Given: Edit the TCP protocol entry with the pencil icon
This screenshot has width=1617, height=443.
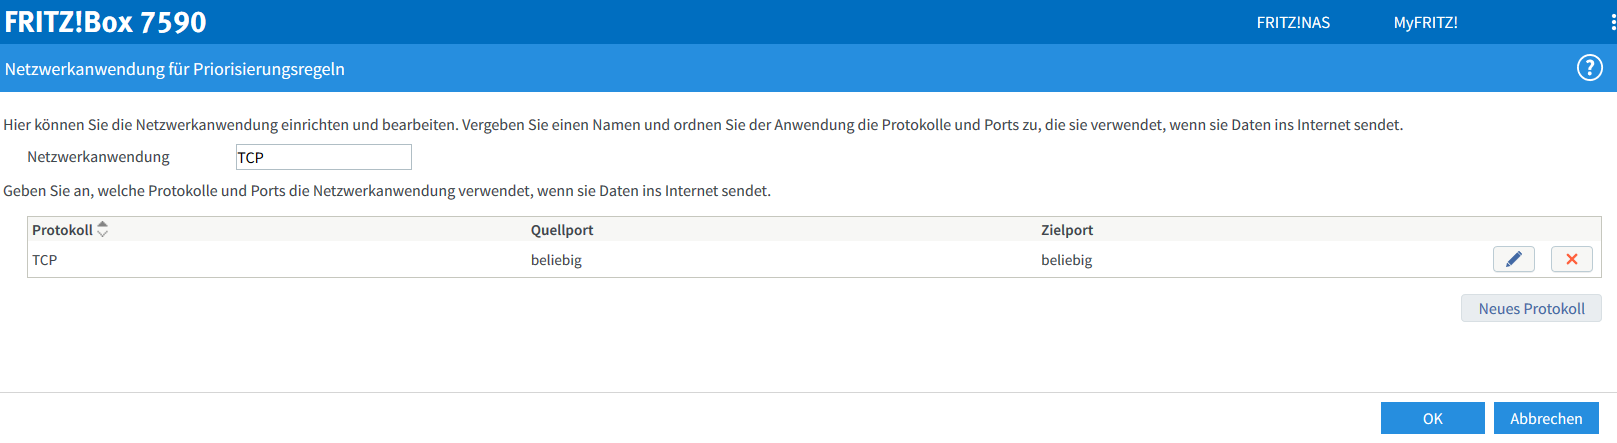Looking at the screenshot, I should (1513, 260).
